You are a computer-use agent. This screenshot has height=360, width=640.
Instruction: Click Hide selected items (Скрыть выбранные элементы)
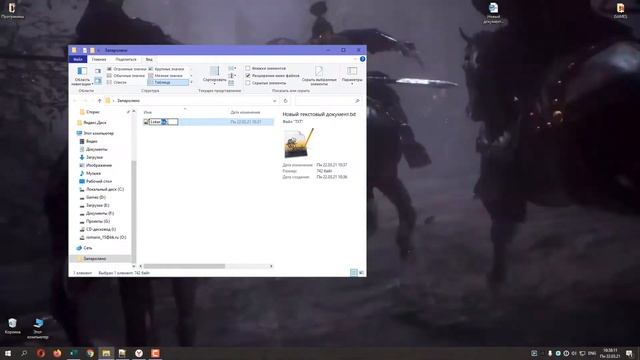coord(319,76)
